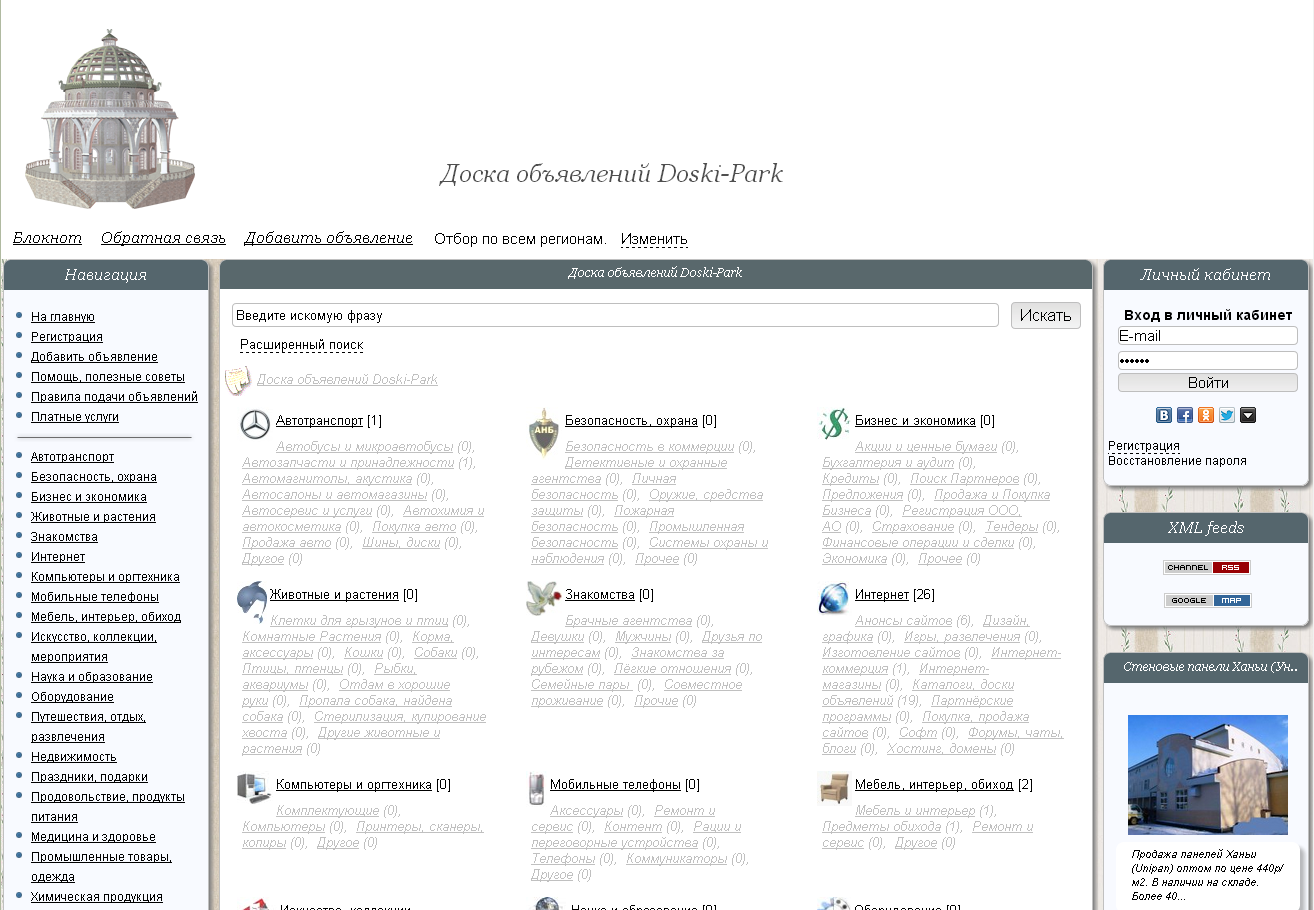The image size is (1314, 910).
Task: Show more social login options arrow
Action: (x=1248, y=415)
